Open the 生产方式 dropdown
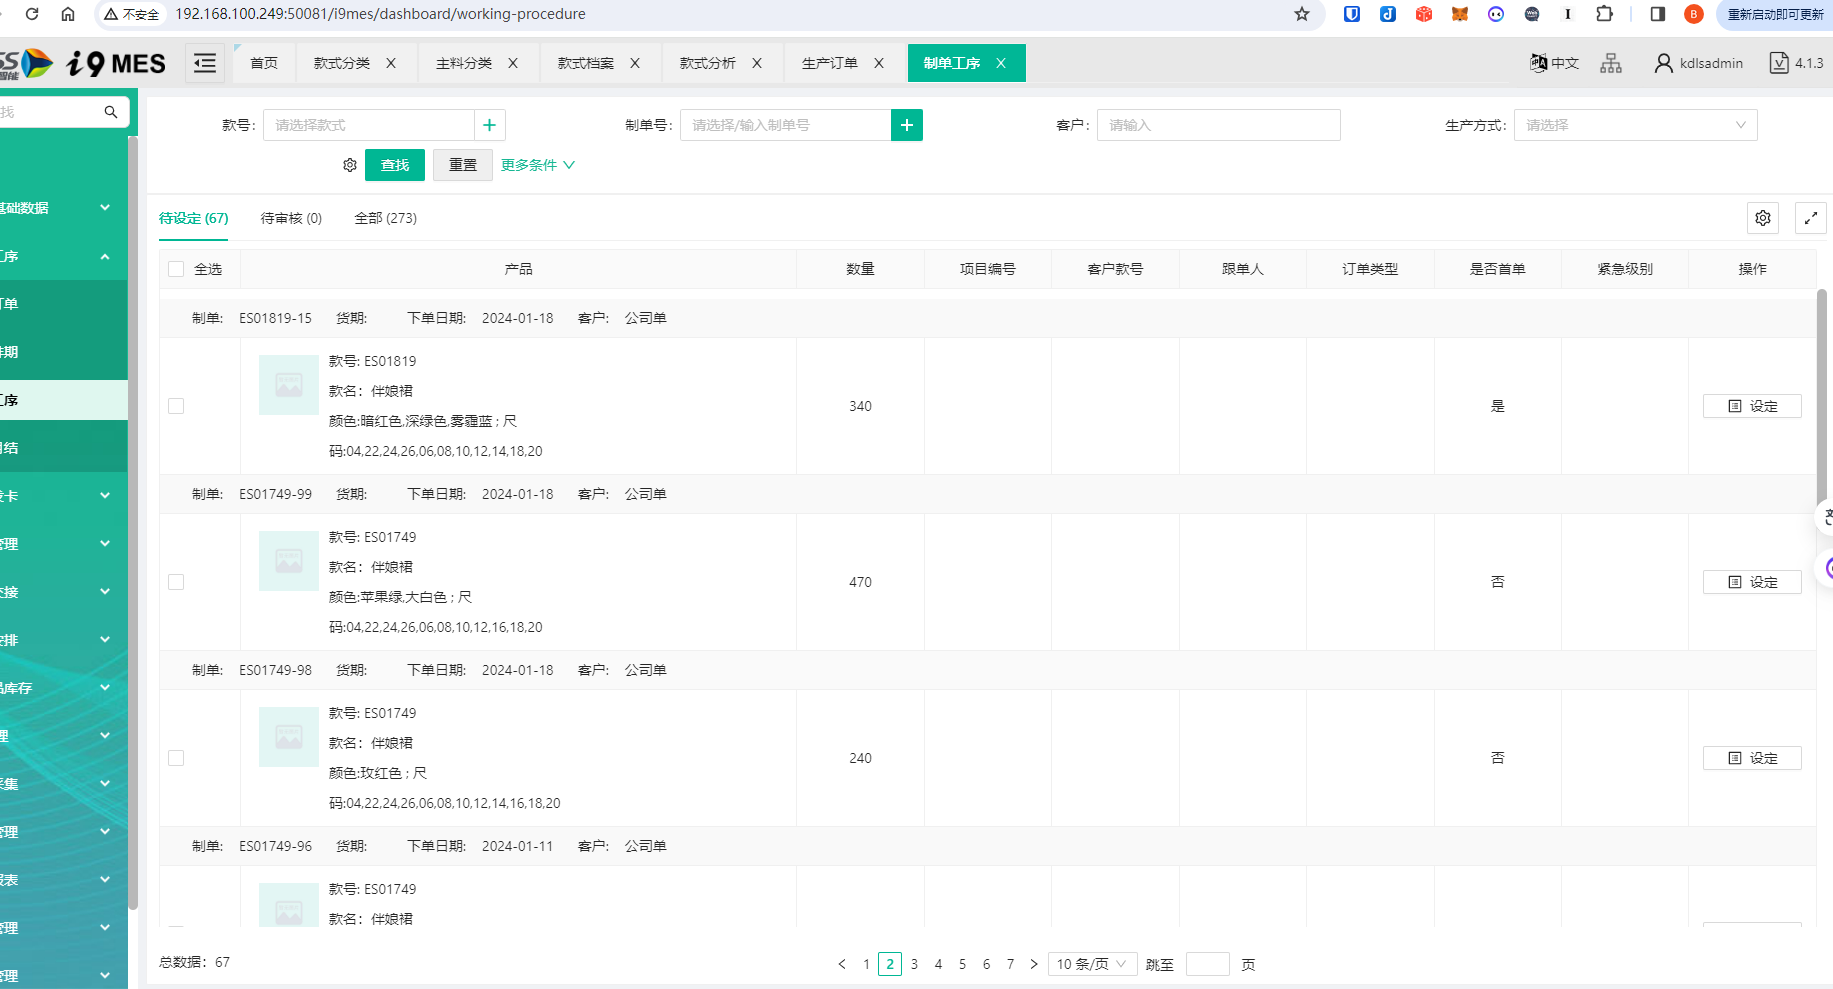1833x989 pixels. (1636, 125)
